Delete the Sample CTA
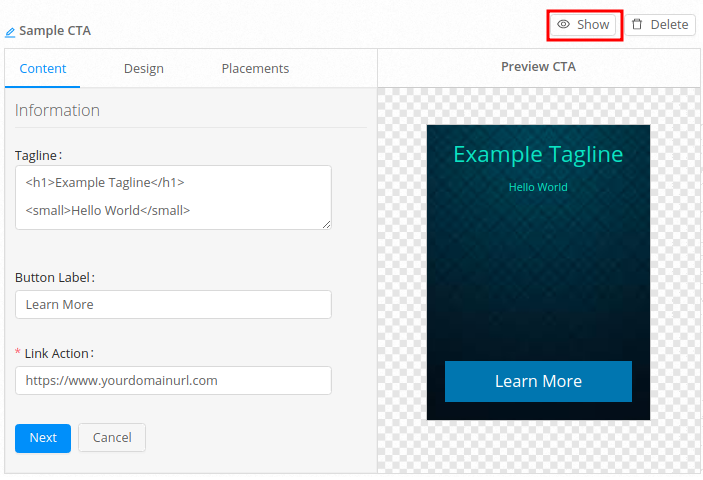The width and height of the screenshot is (703, 480). [660, 25]
